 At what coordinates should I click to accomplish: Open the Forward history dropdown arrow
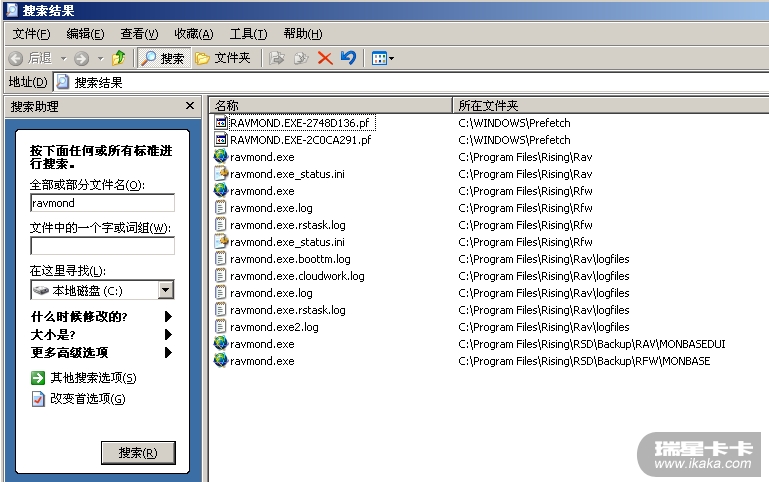click(101, 59)
